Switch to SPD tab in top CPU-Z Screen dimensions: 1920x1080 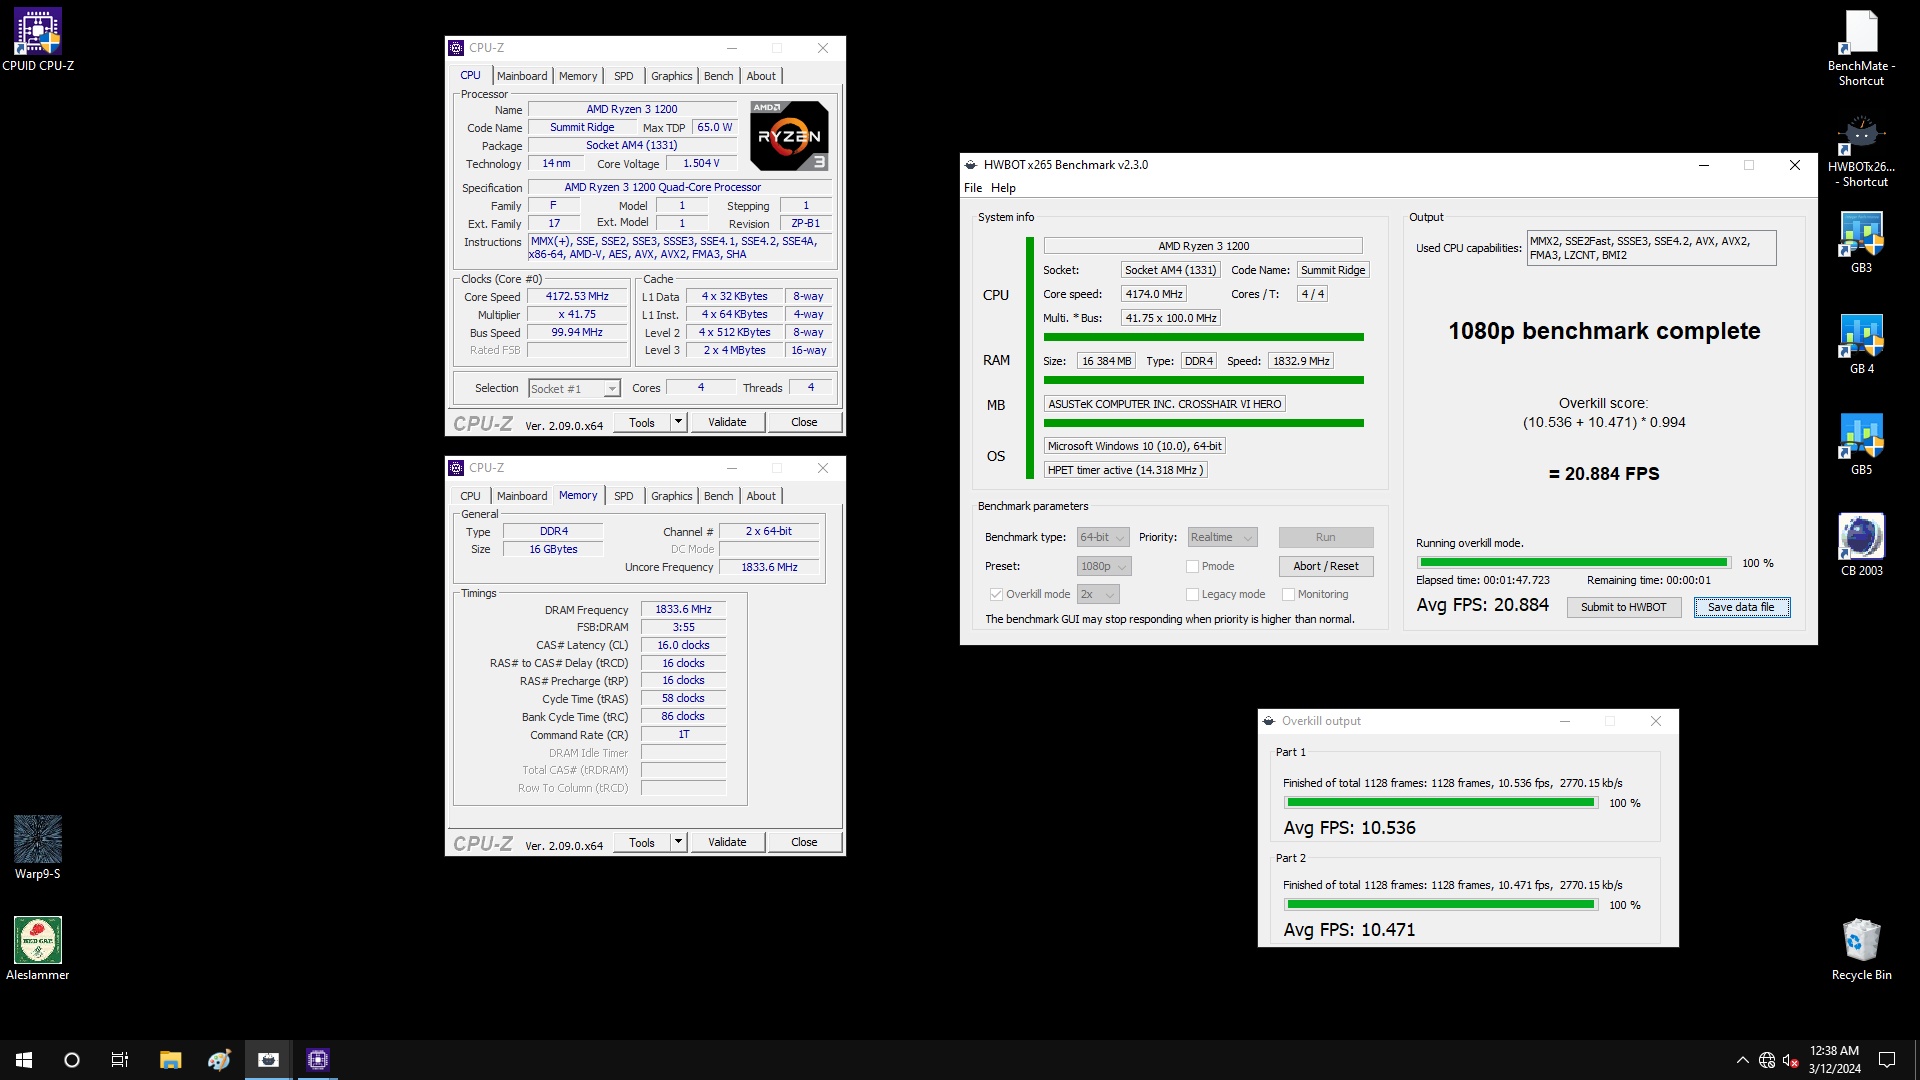click(623, 76)
